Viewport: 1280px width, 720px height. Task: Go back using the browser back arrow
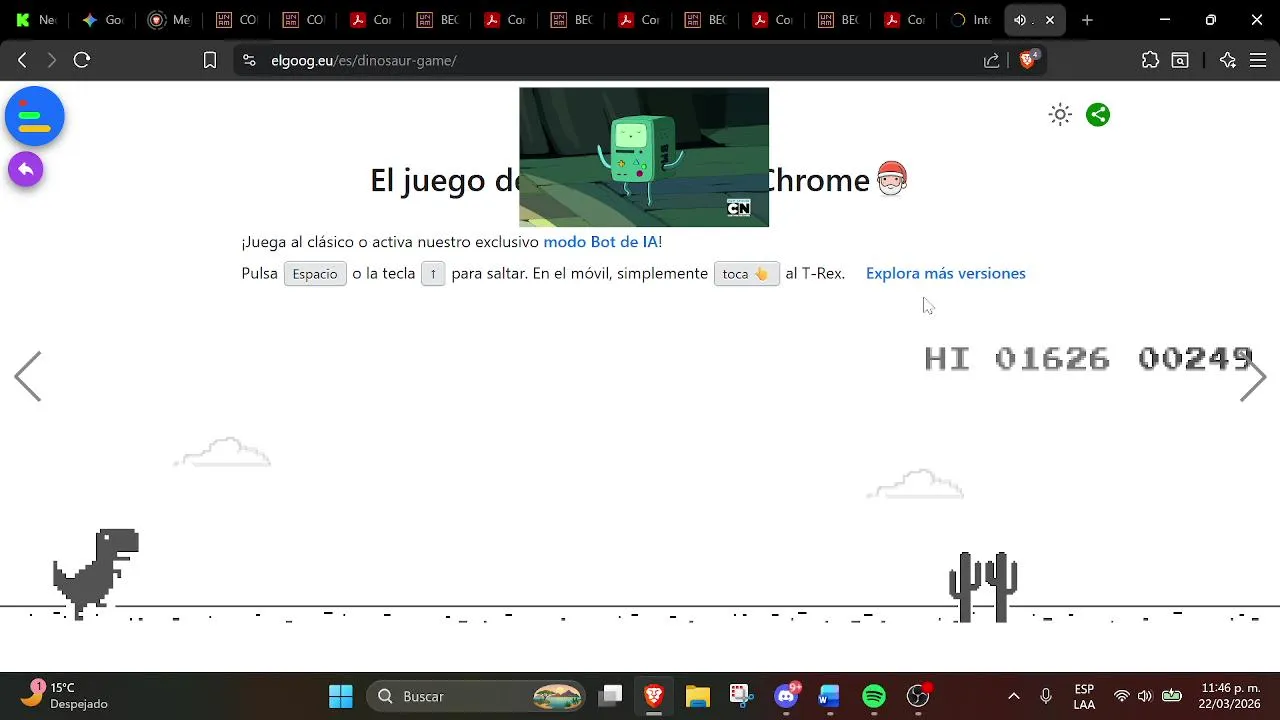22,60
